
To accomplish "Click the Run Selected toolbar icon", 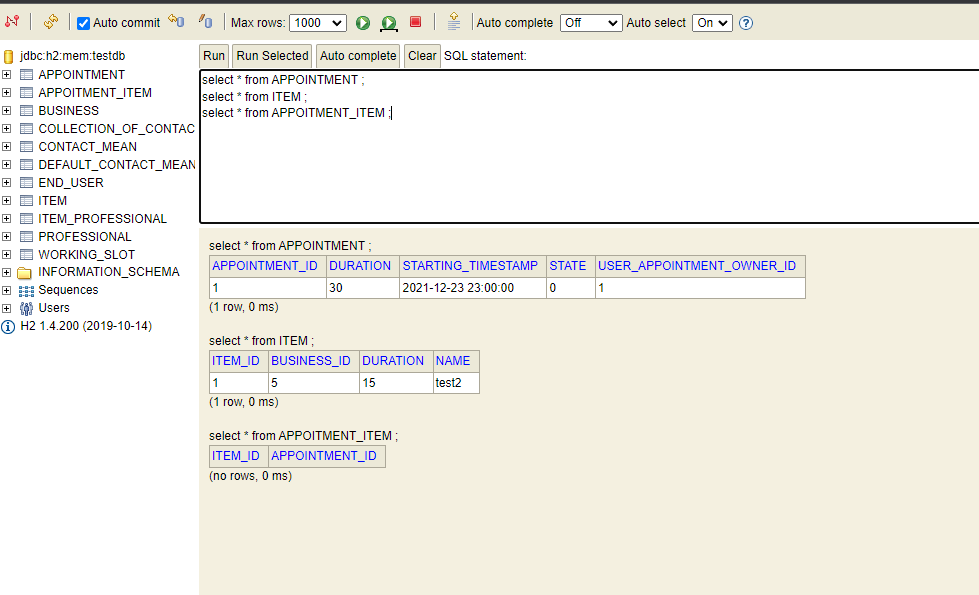I will tap(389, 23).
